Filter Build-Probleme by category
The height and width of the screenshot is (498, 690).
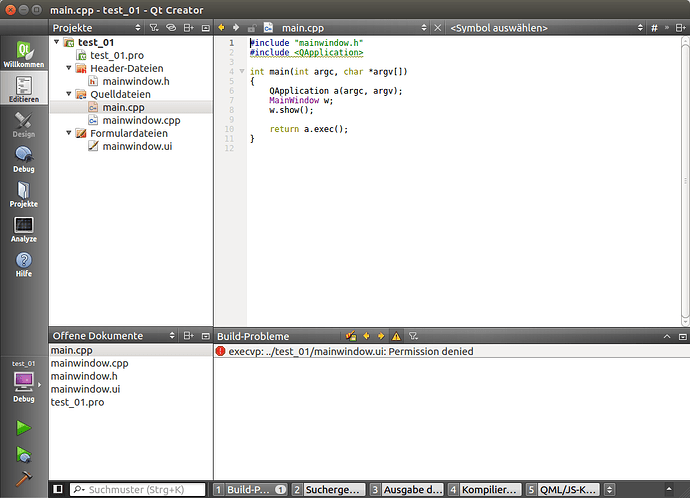point(413,336)
